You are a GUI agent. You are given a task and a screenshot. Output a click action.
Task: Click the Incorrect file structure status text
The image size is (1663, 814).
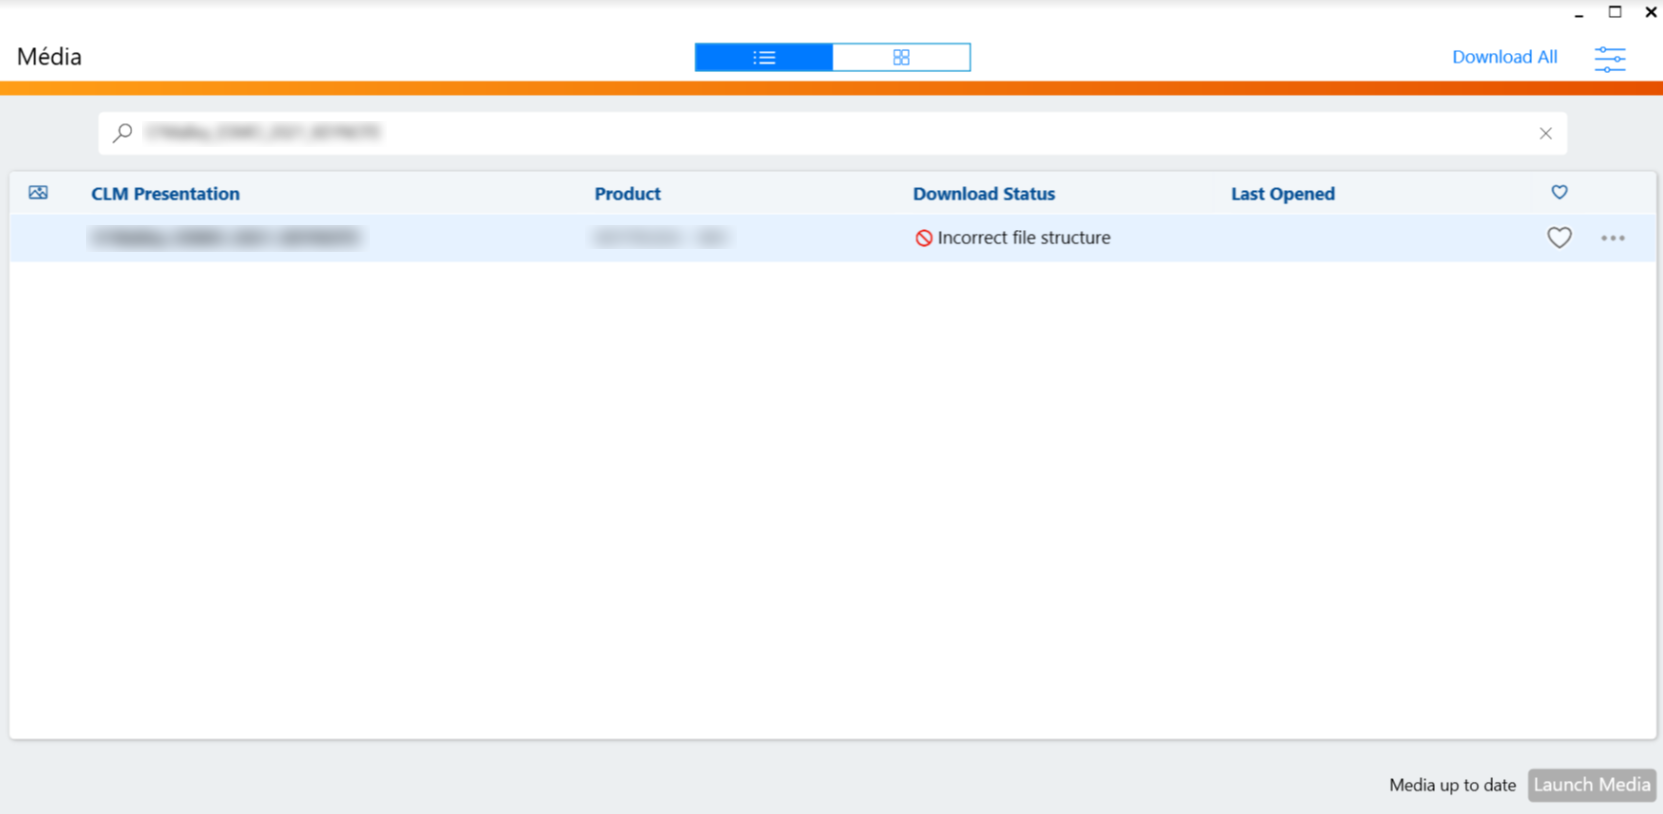[x=1023, y=238]
